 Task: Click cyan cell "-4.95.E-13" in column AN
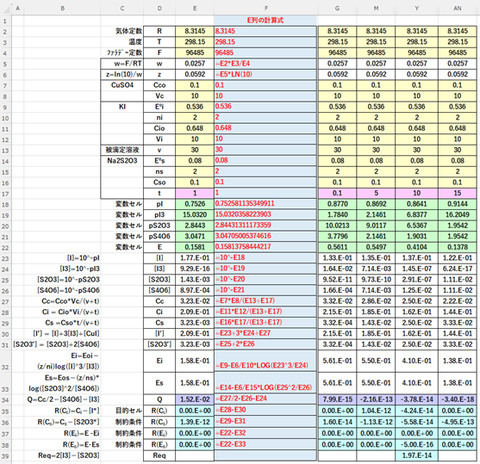coord(457,422)
